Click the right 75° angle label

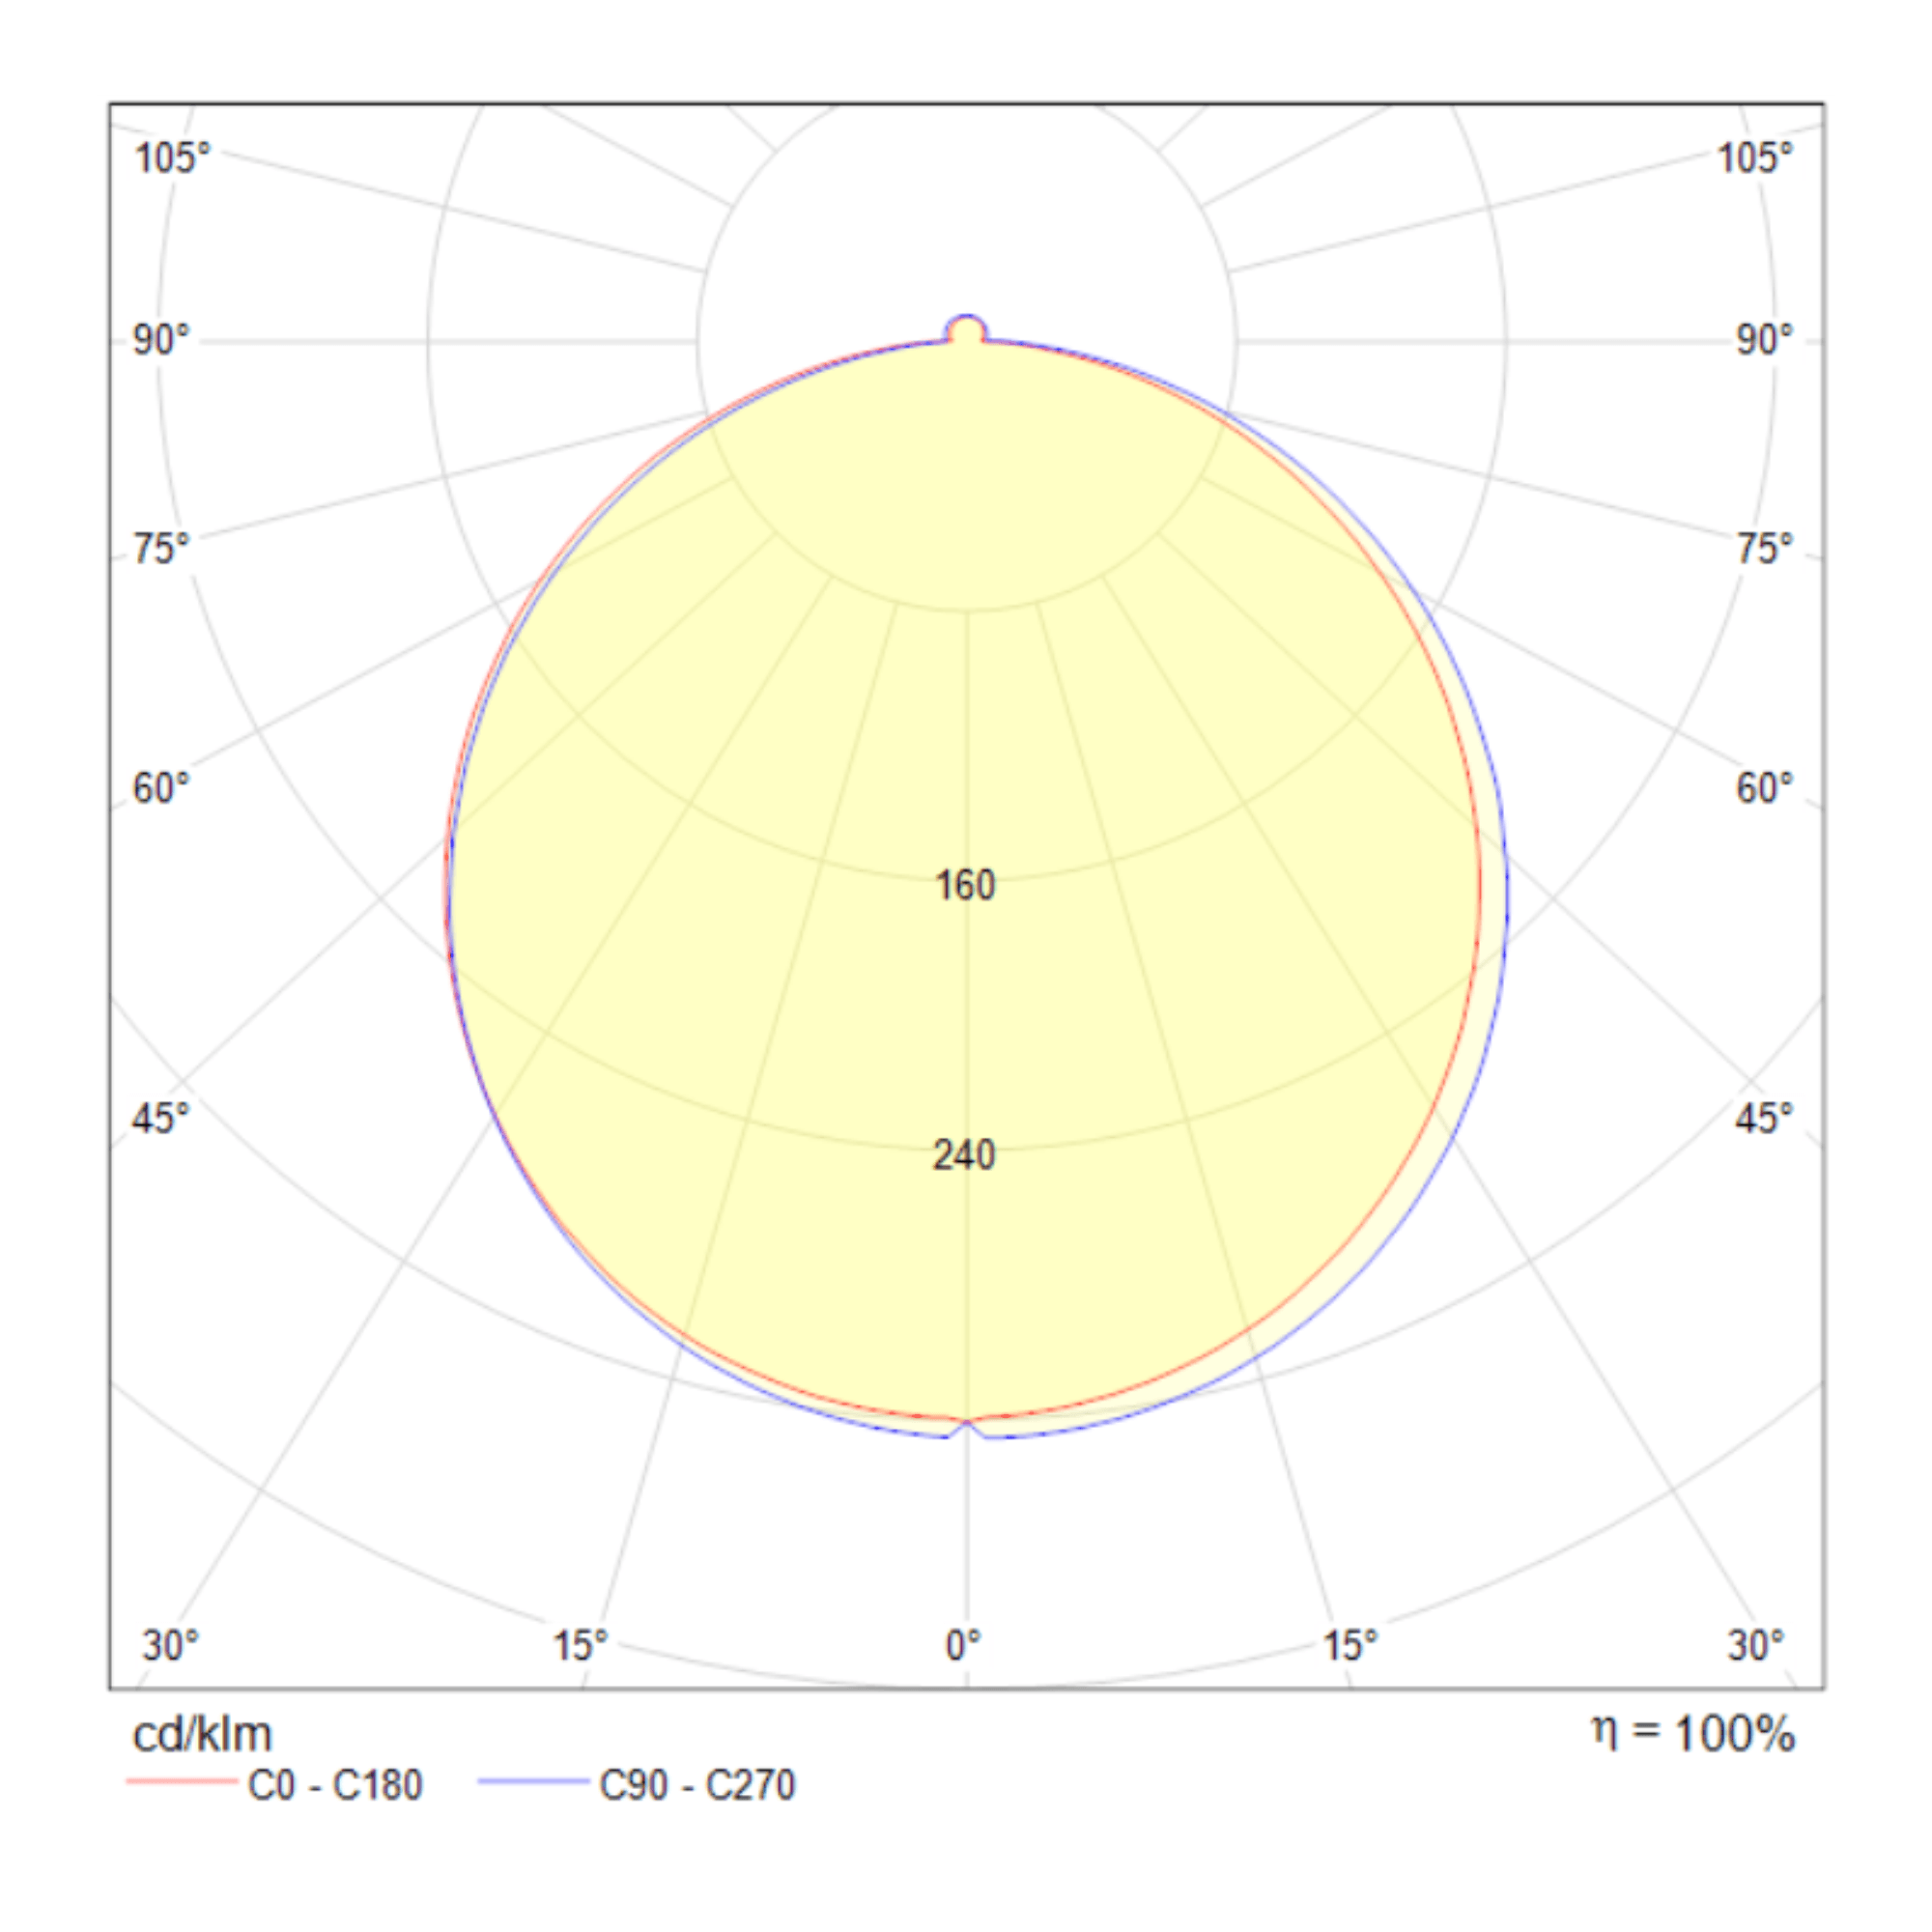click(x=1765, y=549)
